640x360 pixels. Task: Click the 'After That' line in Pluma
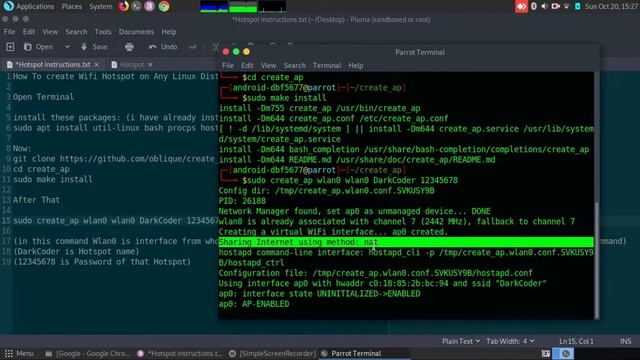point(36,200)
